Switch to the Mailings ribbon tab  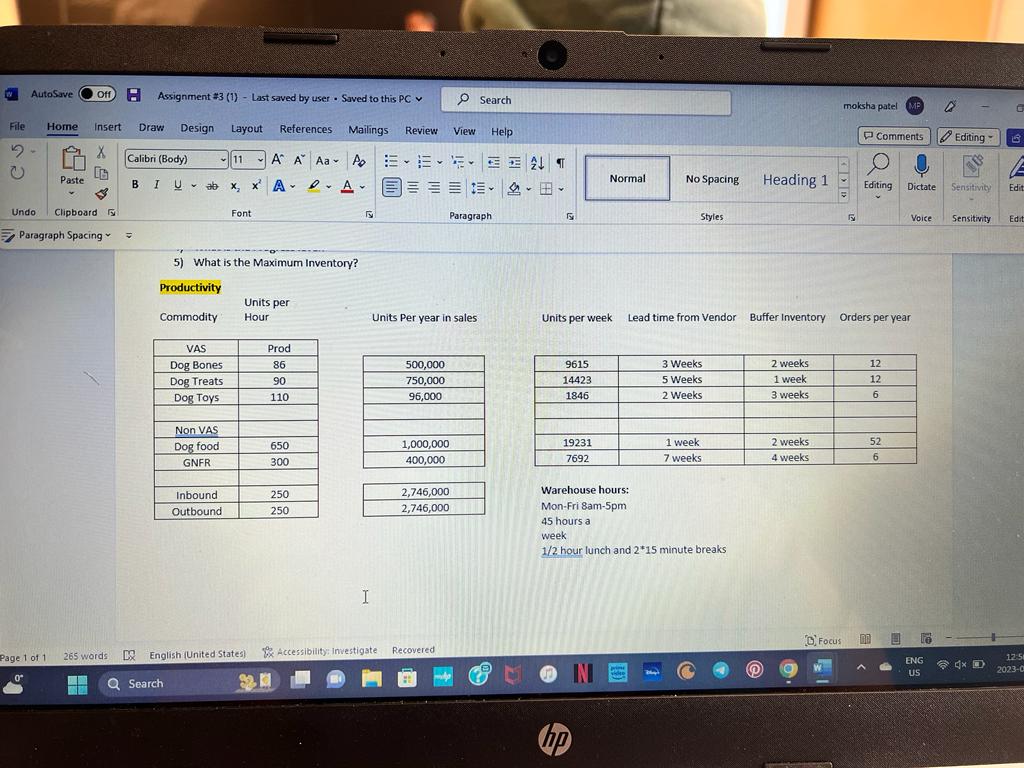pyautogui.click(x=368, y=129)
